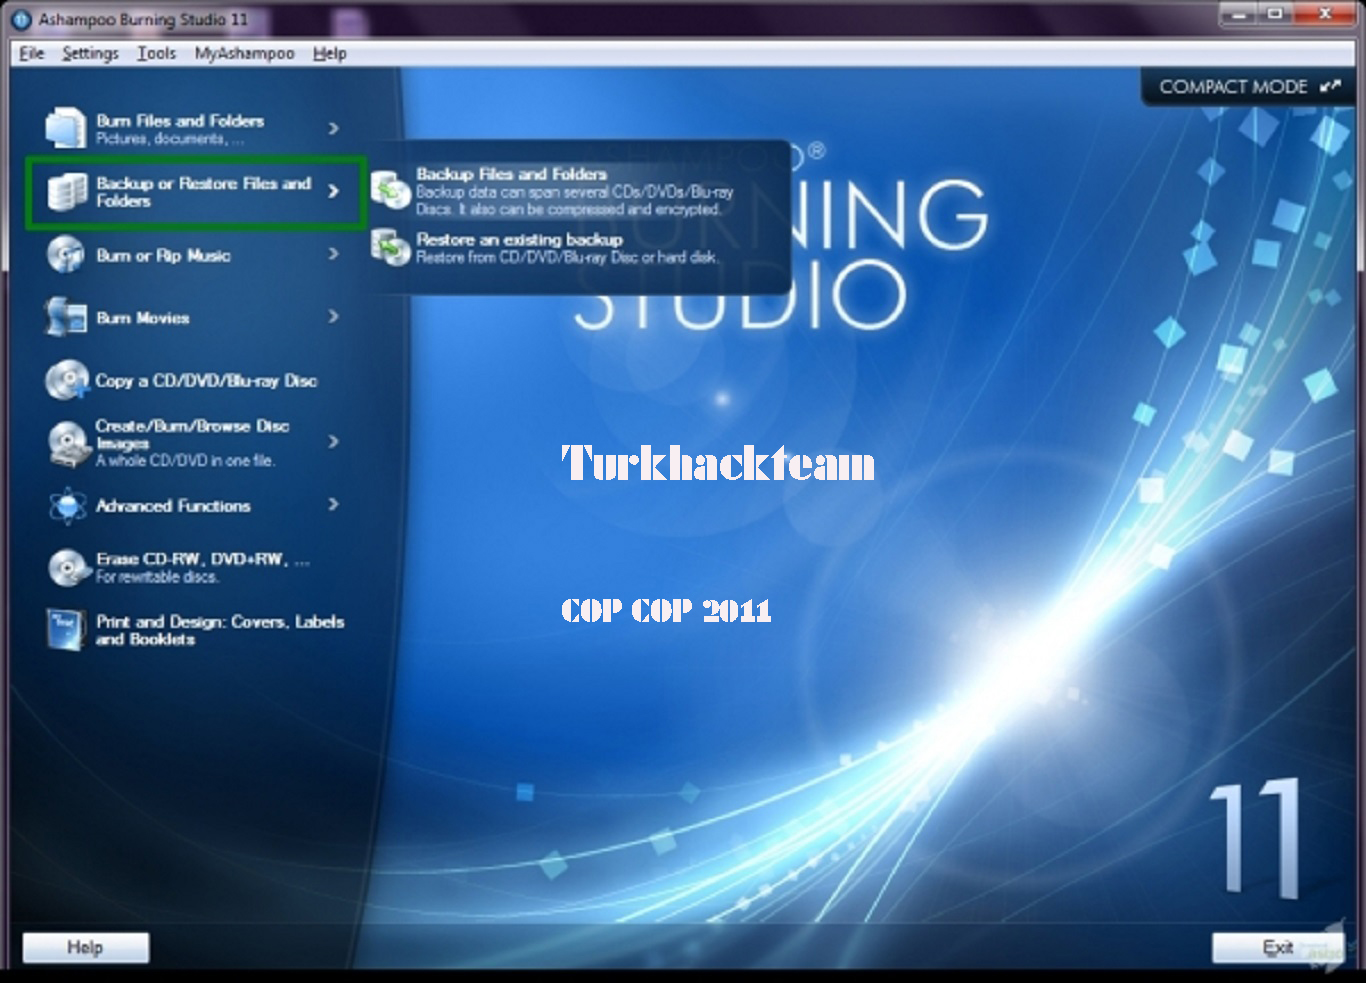Click the Backup Files and Folders submenu icon
Viewport: 1366px width, 983px height.
tap(391, 191)
